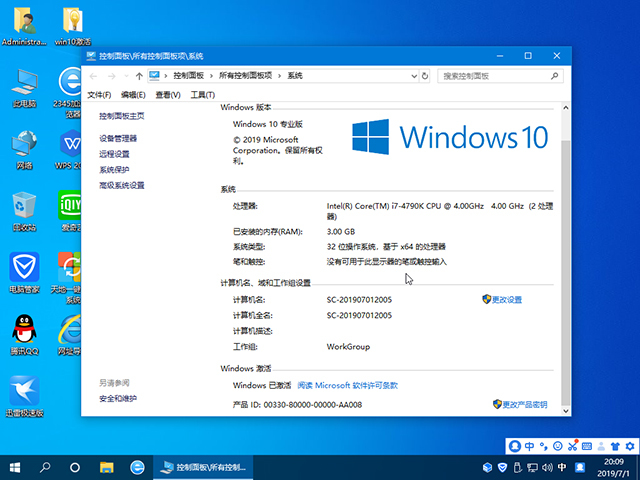Open the 文件(F) menu

click(x=99, y=95)
